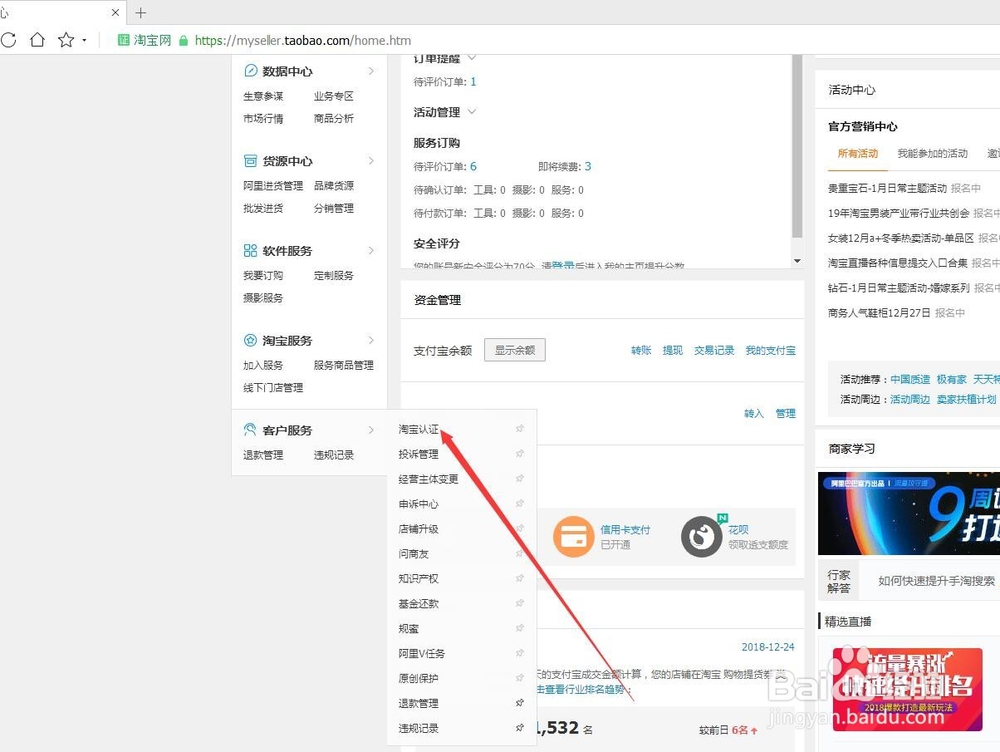The height and width of the screenshot is (752, 1000).
Task: Open the 商家学习 banner image
Action: pyautogui.click(x=909, y=513)
